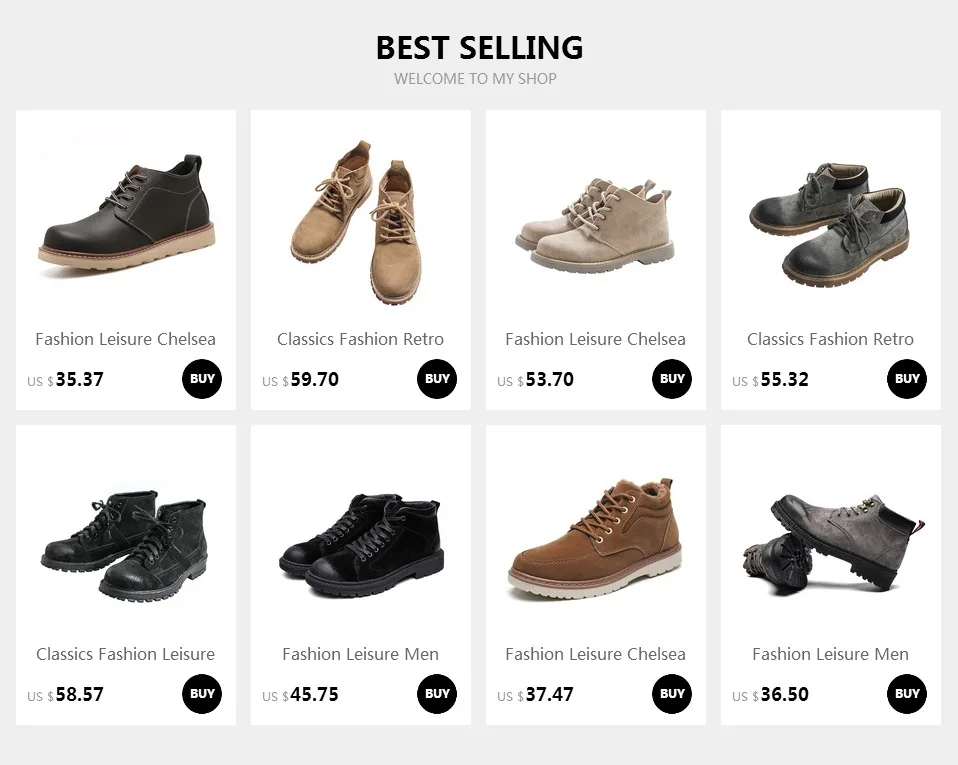
Task: Select the Fashion Leisure Chelsea title priced $37.47
Action: [x=595, y=654]
